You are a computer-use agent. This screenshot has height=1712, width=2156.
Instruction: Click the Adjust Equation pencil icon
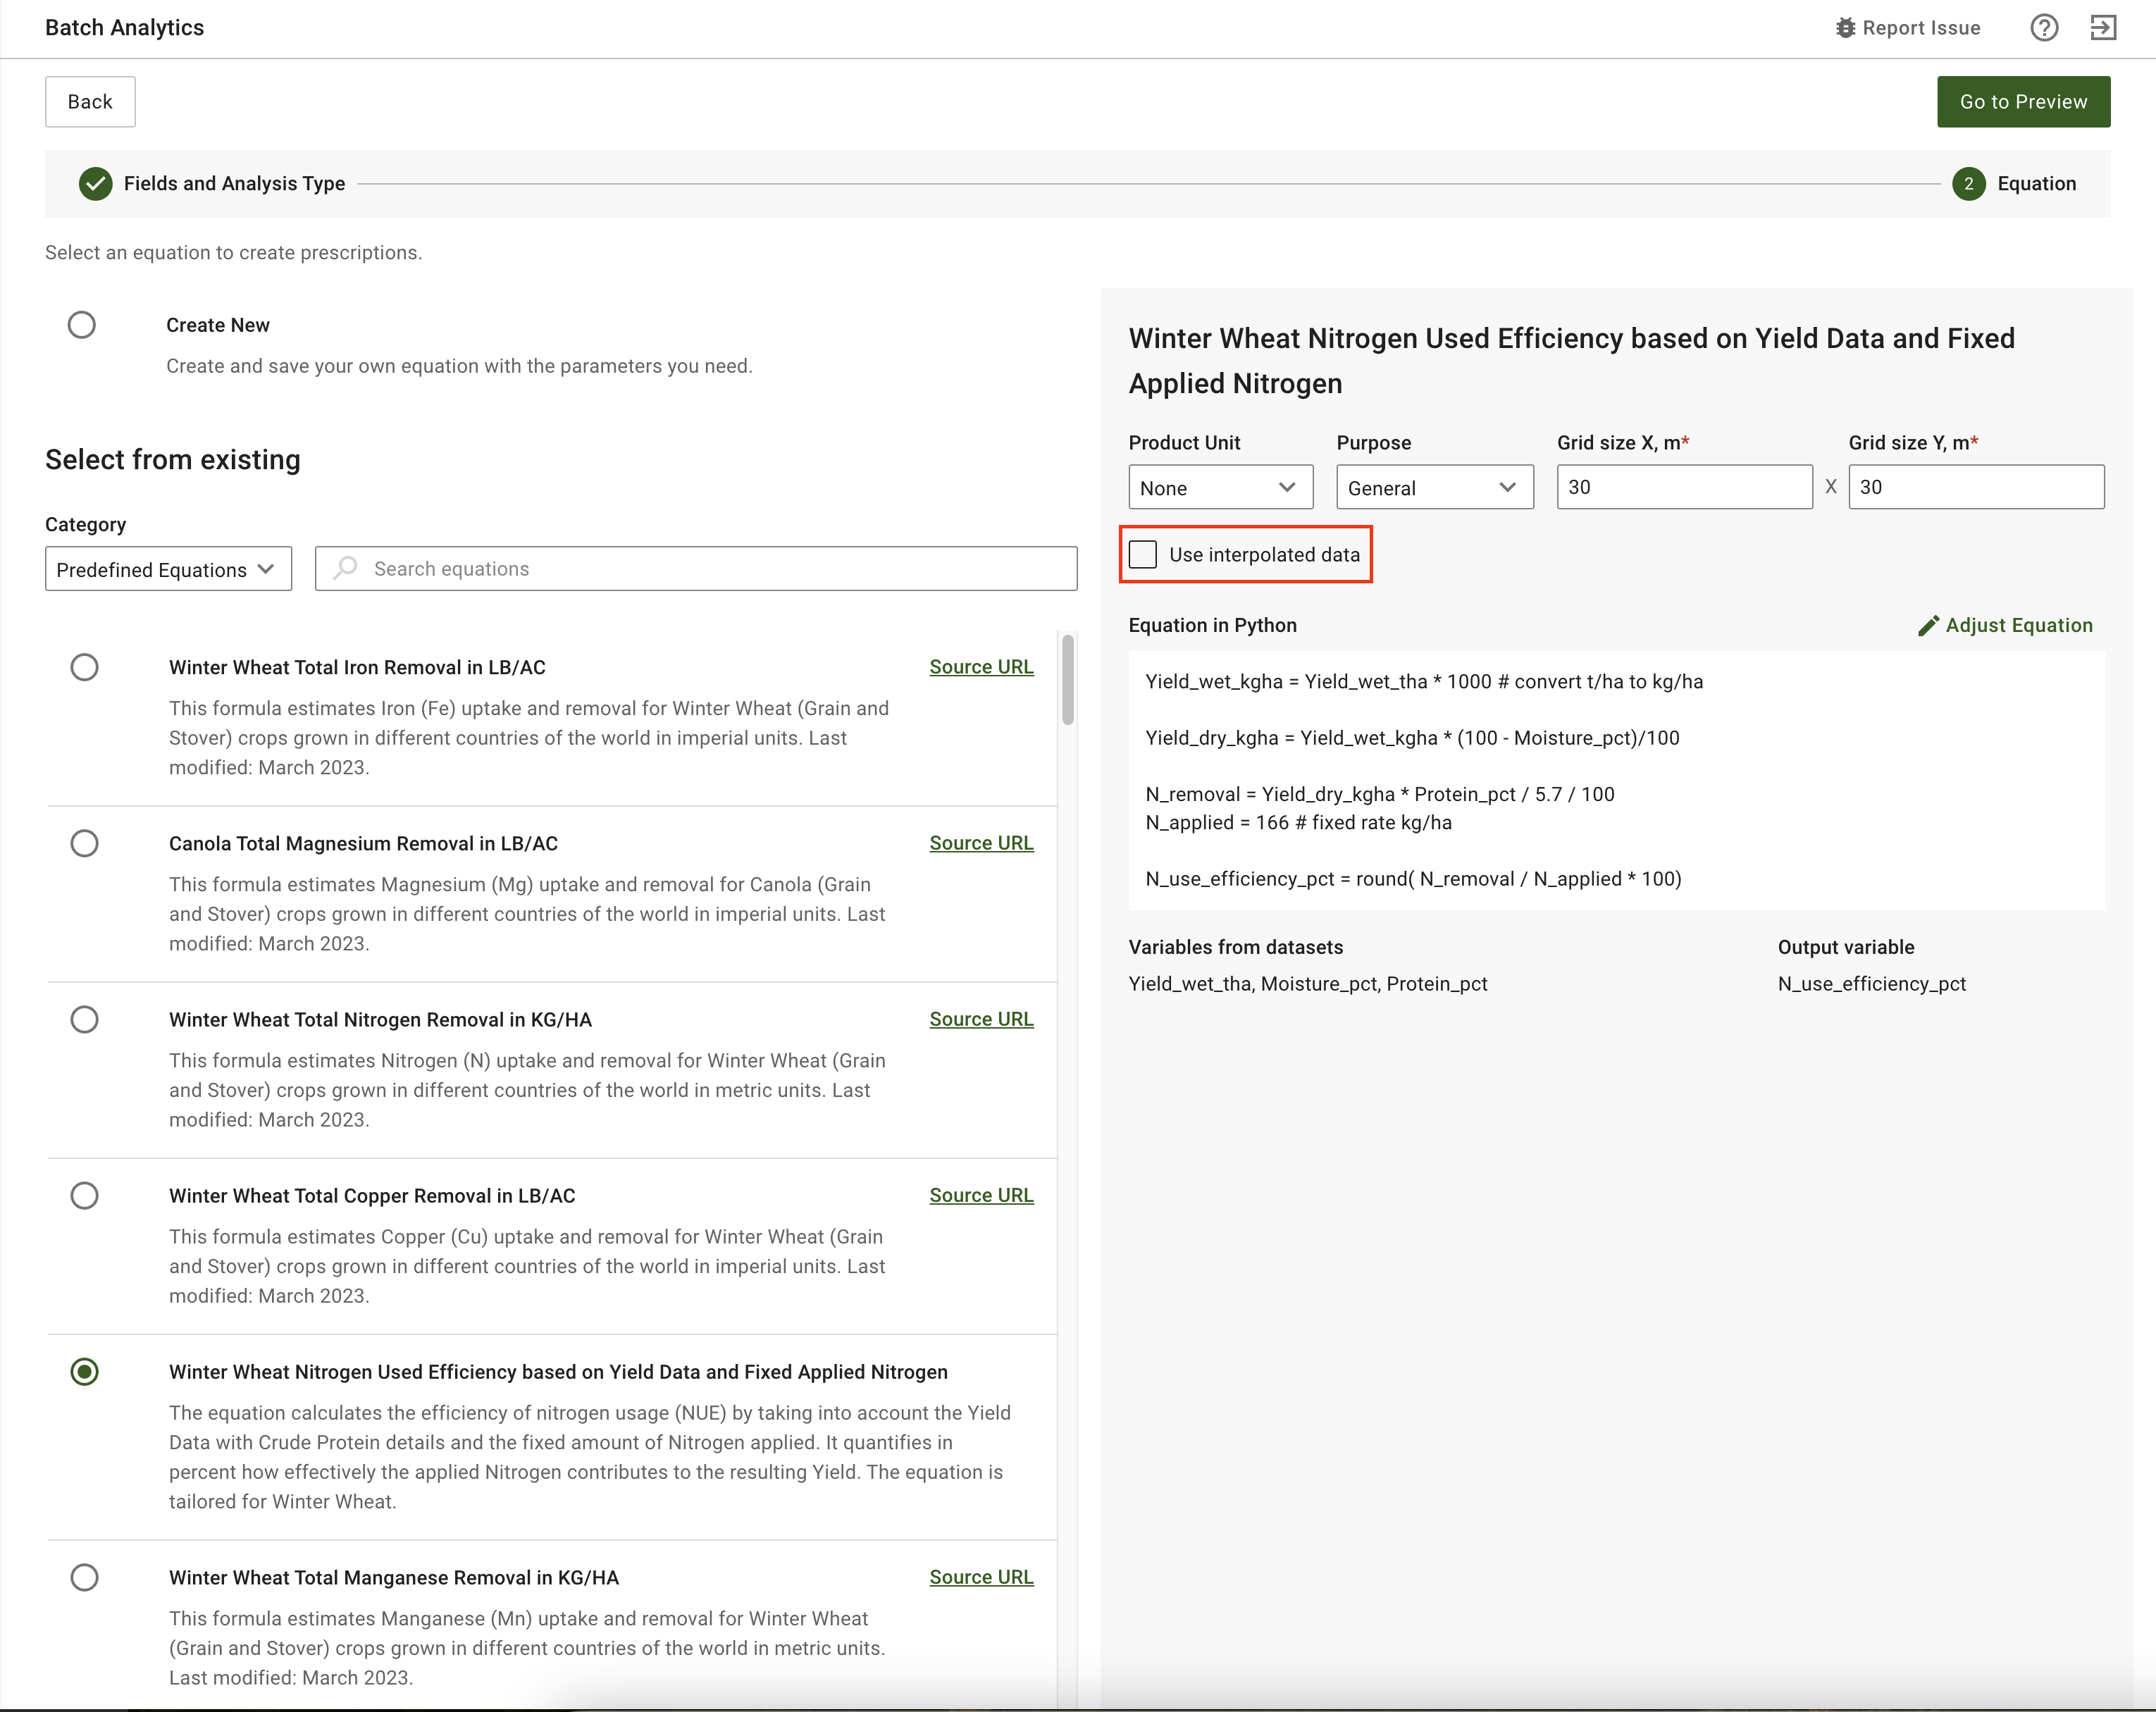(1928, 625)
